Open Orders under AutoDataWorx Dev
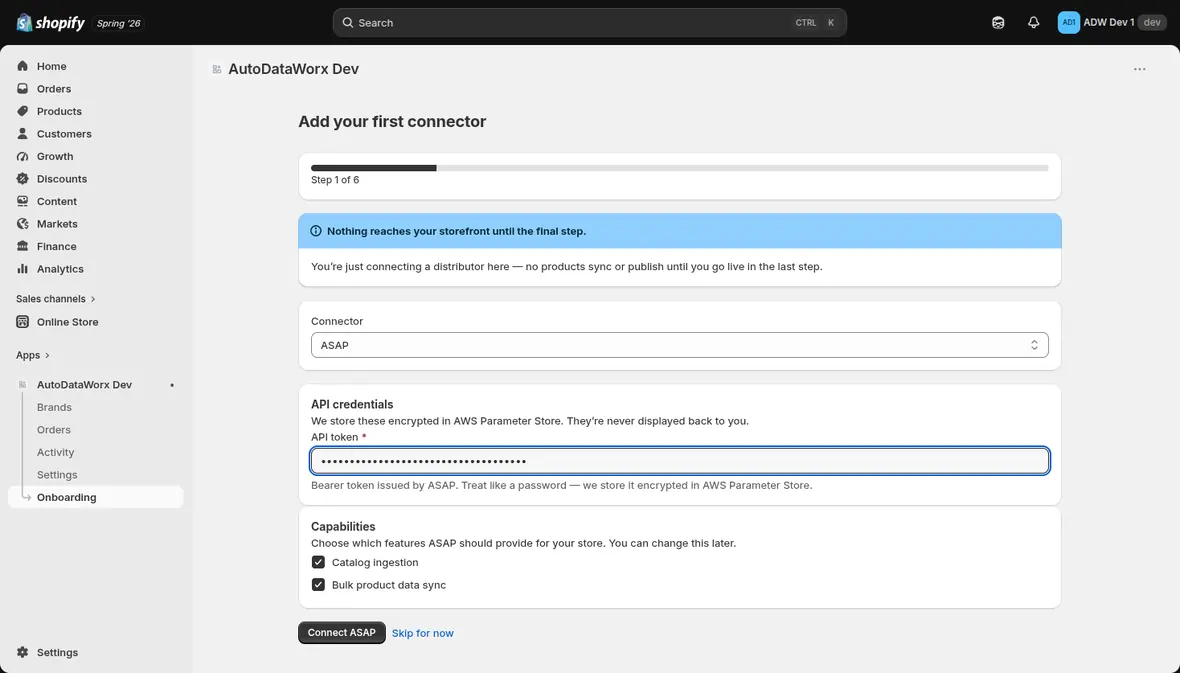Image resolution: width=1180 pixels, height=673 pixels. click(53, 430)
